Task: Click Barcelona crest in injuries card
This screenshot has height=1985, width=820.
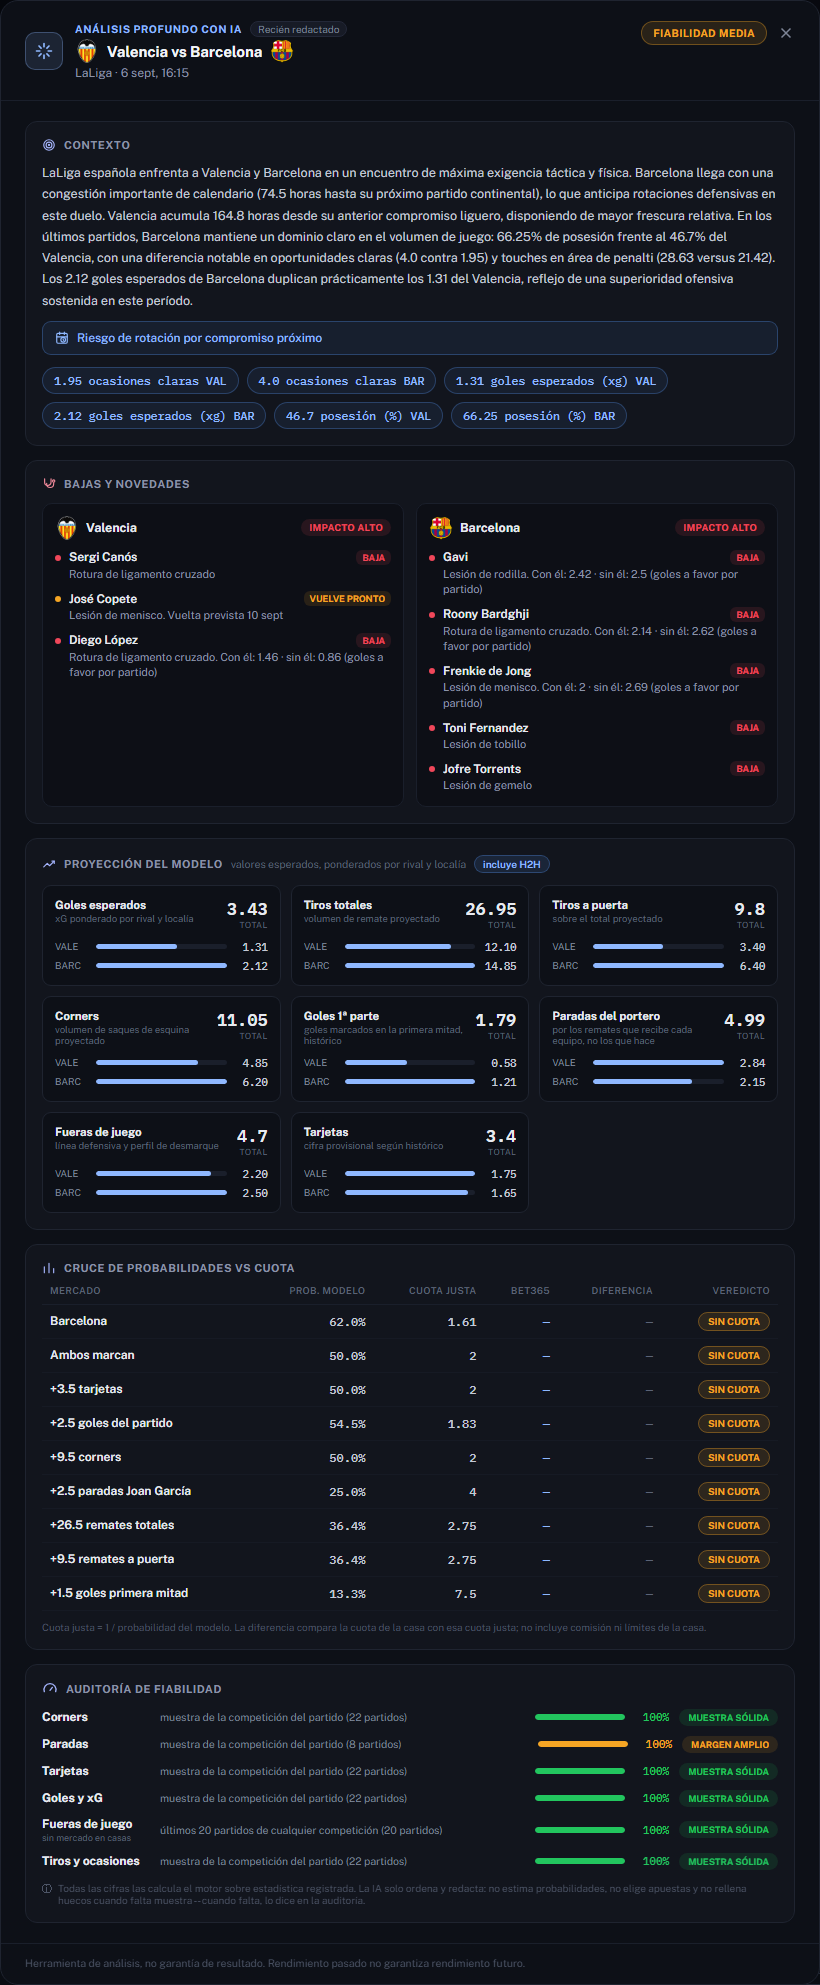Action: click(441, 528)
